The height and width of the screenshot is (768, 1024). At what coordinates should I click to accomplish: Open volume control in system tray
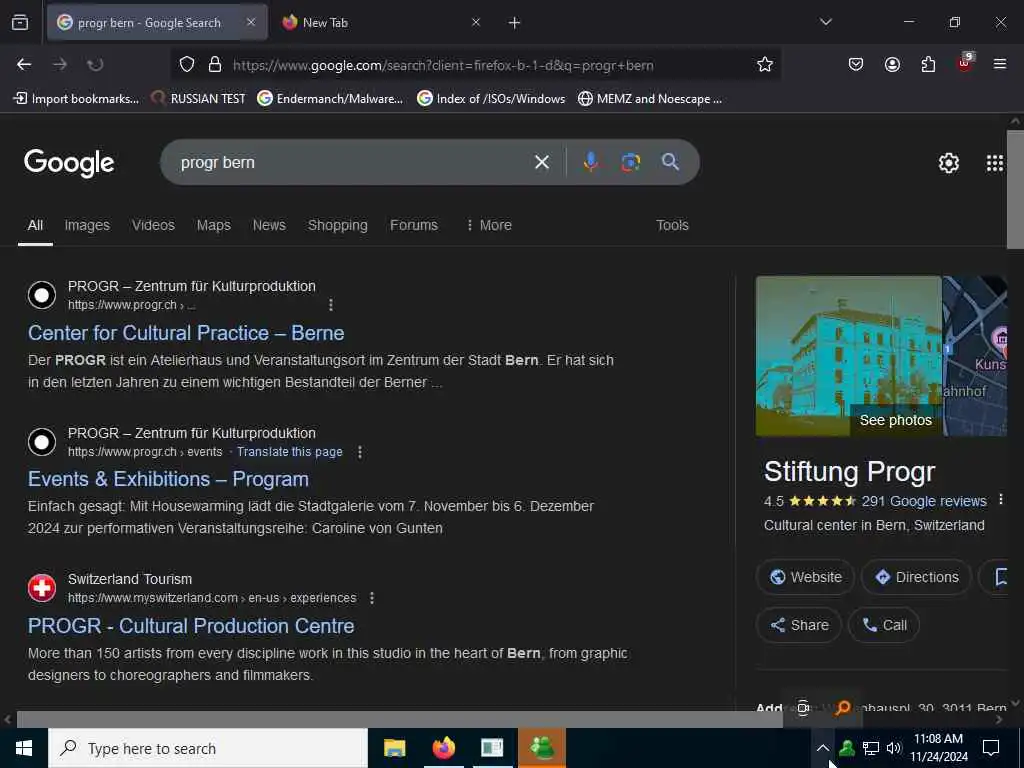(x=894, y=748)
